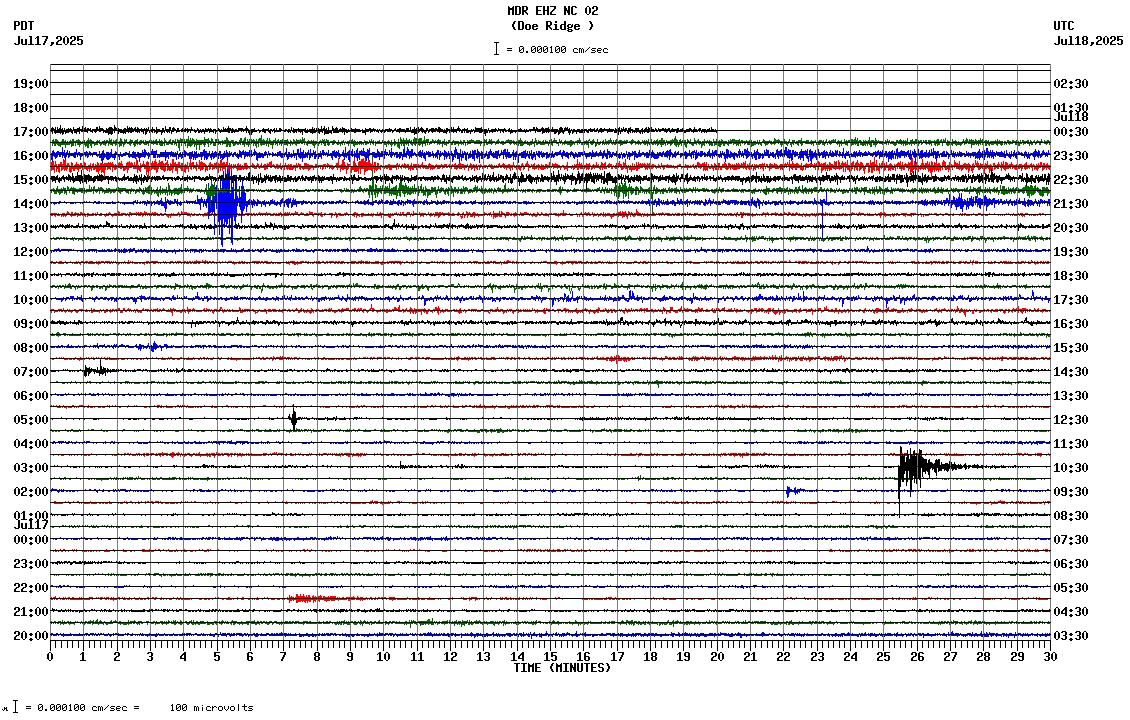Click the minute '13' tick label on time axis
The width and height of the screenshot is (1130, 720).
[484, 657]
